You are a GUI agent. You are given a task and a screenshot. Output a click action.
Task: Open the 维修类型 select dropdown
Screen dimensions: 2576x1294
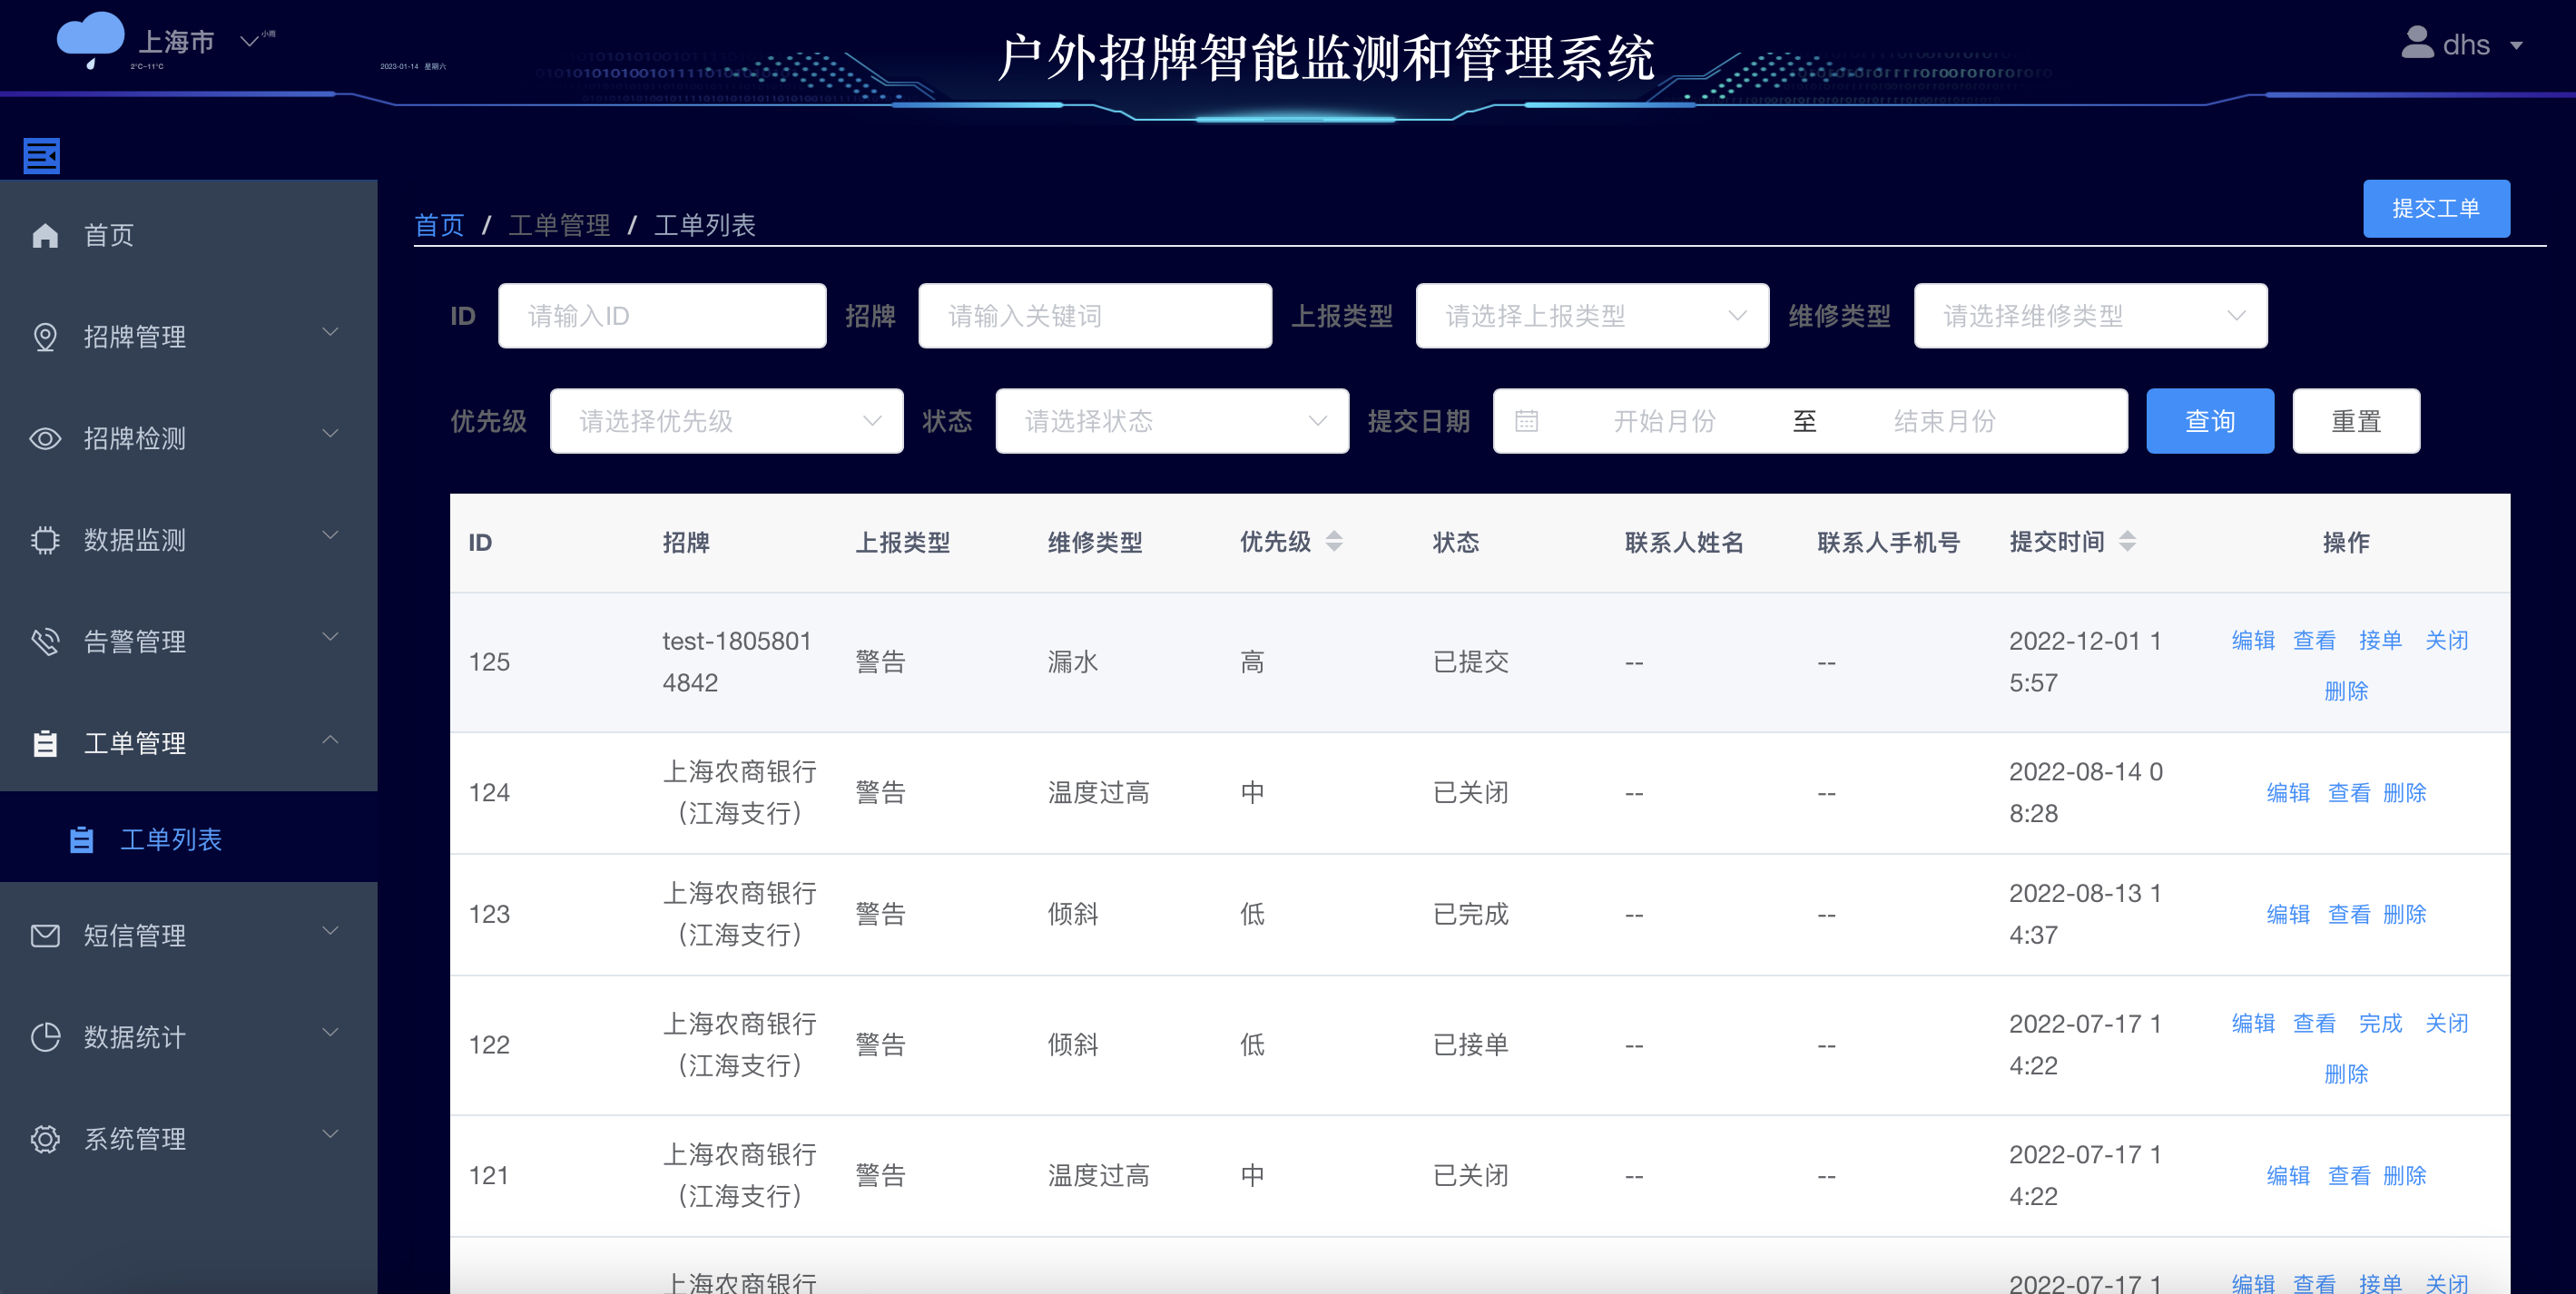pyautogui.click(x=2090, y=316)
